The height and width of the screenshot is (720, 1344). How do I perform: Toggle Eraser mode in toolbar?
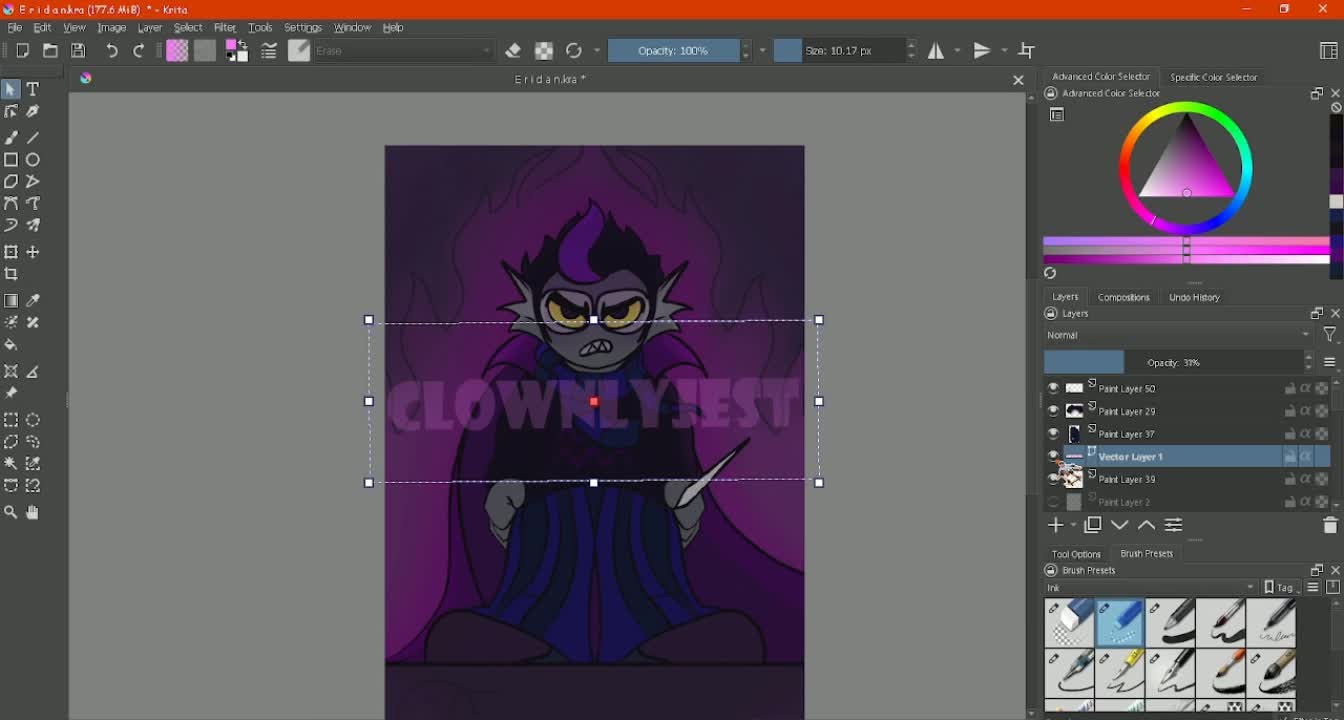514,51
